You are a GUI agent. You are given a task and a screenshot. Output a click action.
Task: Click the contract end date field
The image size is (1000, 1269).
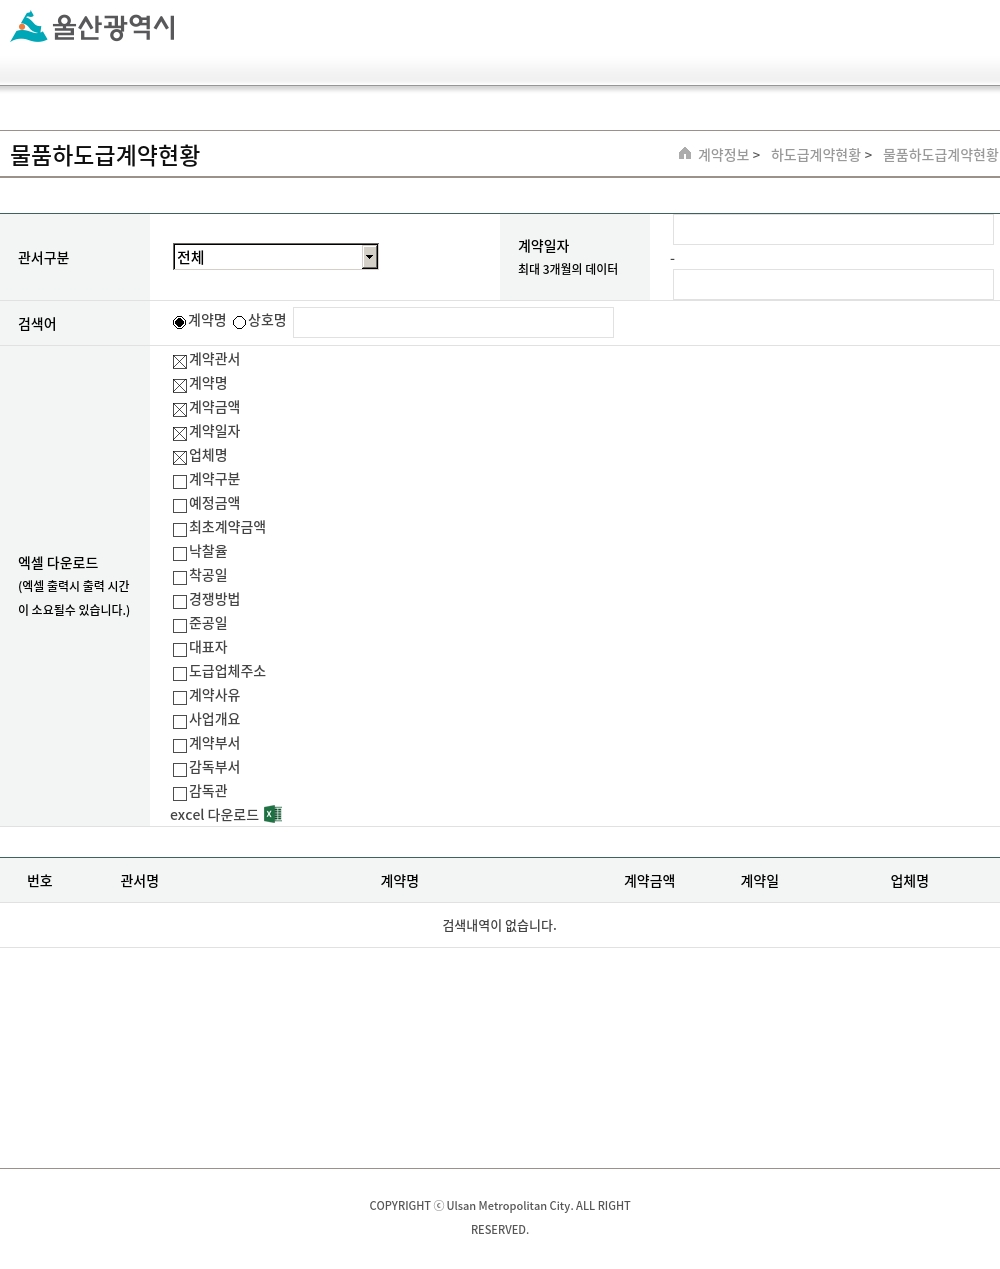(x=832, y=284)
